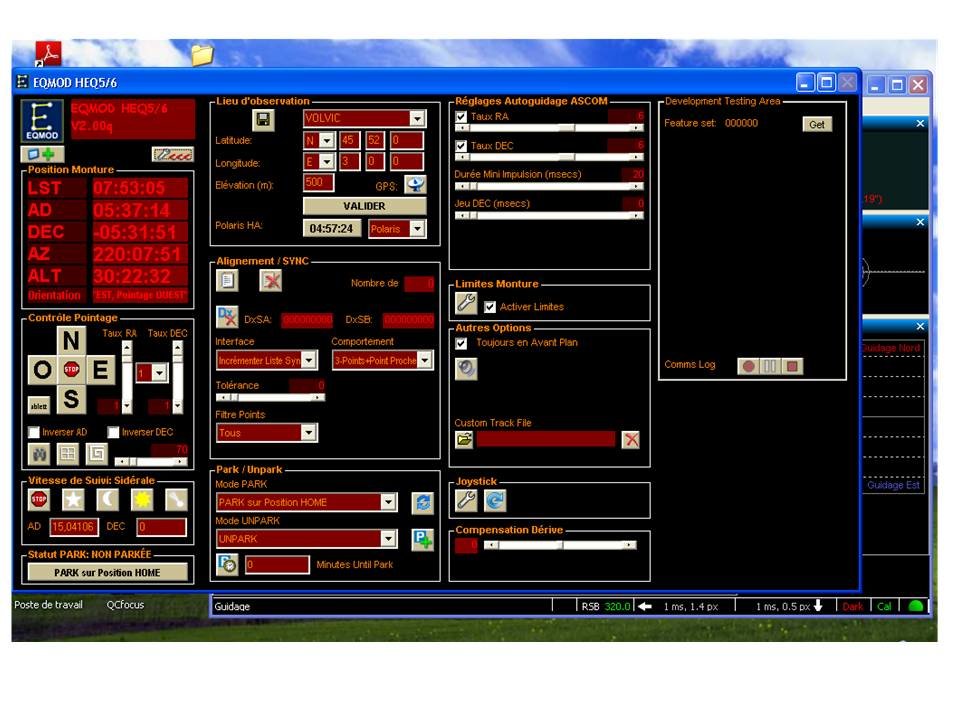Click the Cal button in the Guidage status bar
Viewport: 960px width, 720px height.
pos(884,606)
